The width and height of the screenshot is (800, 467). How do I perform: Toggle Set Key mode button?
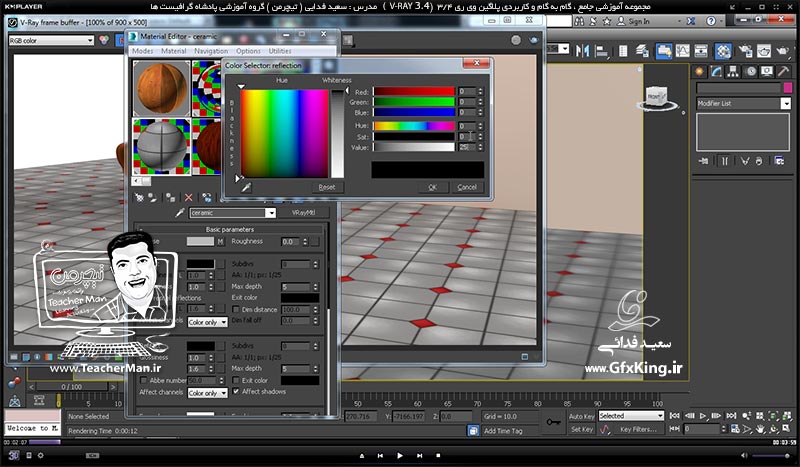point(581,429)
